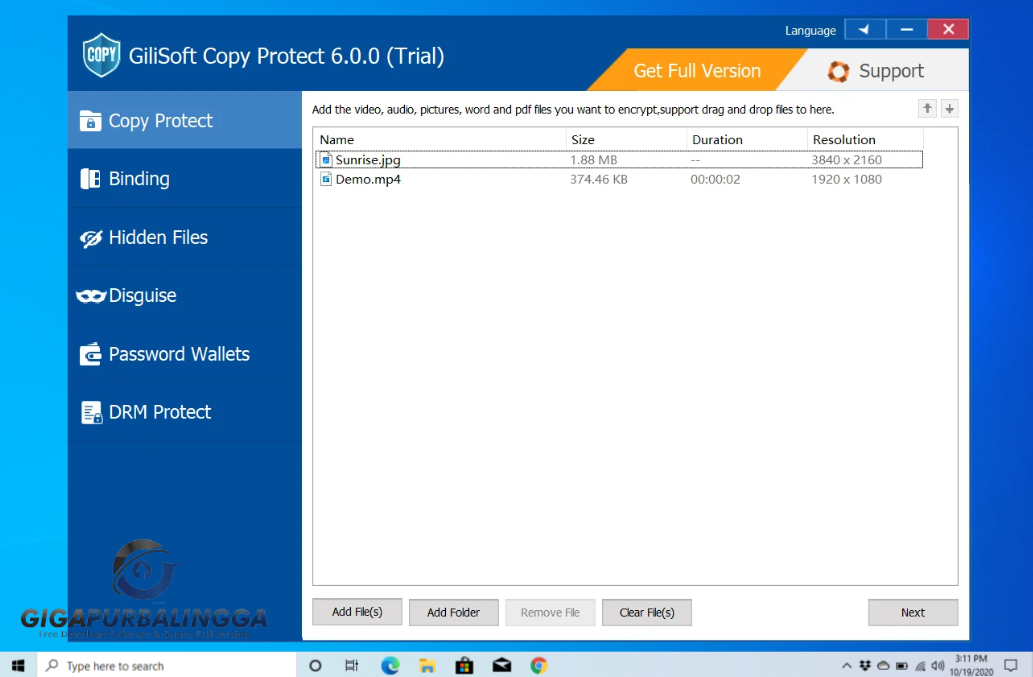Click the Add Folder button

(453, 612)
